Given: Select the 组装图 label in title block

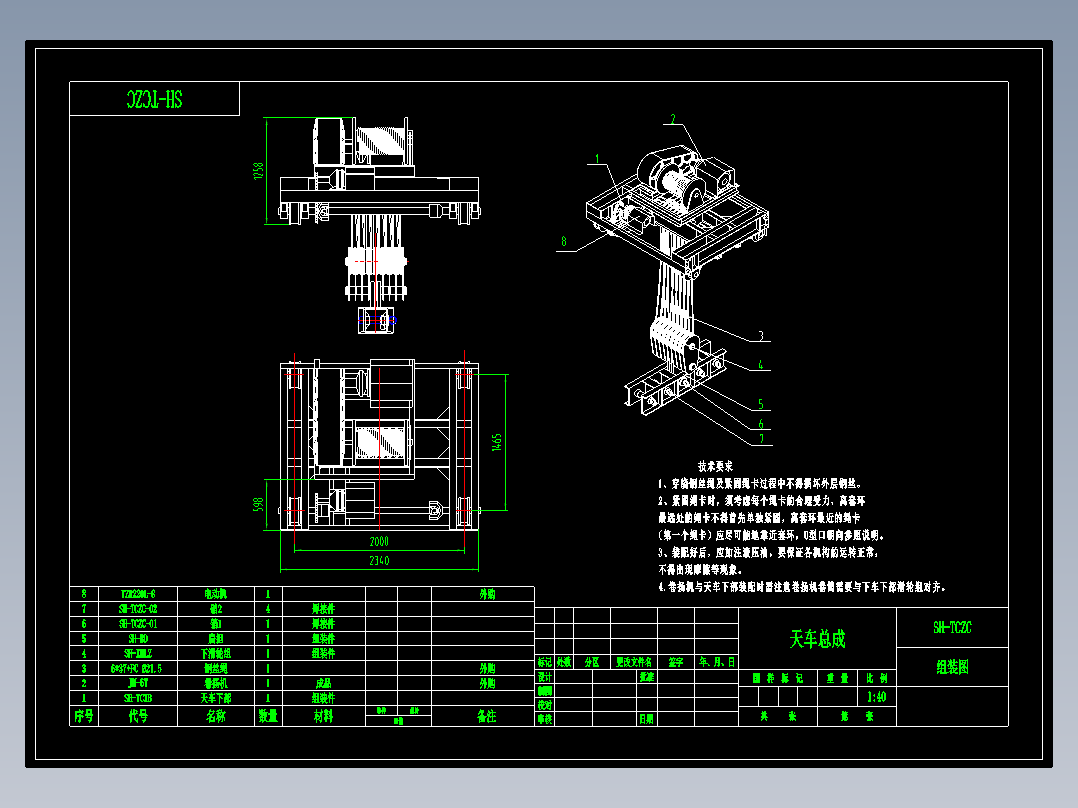Looking at the screenshot, I should (952, 666).
